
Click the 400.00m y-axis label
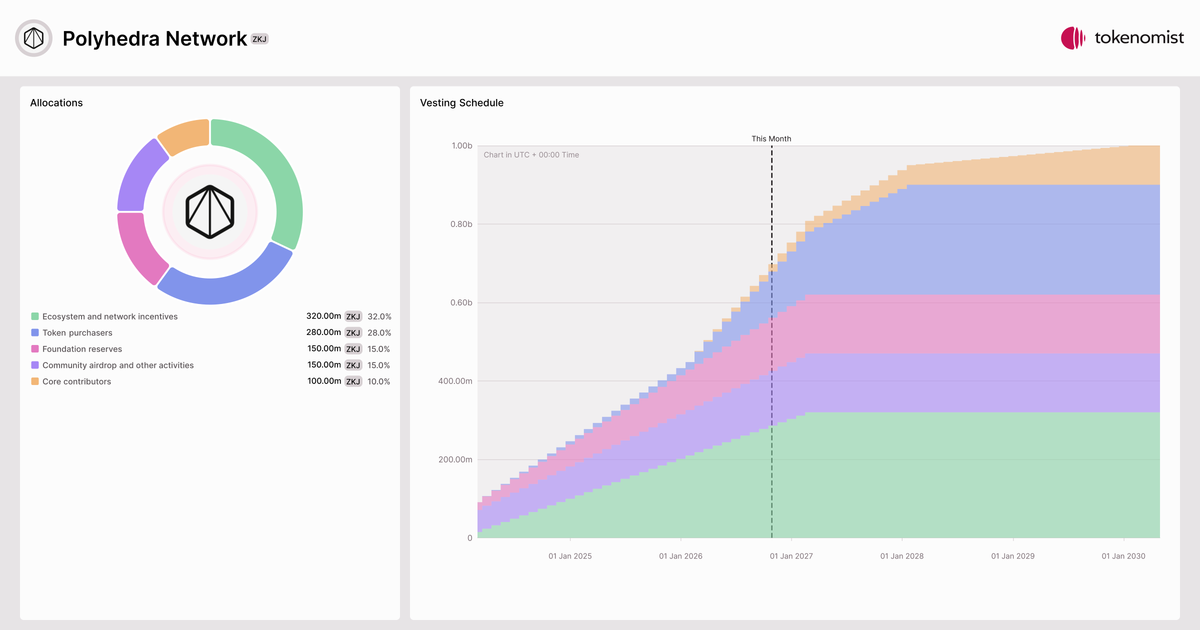point(456,381)
